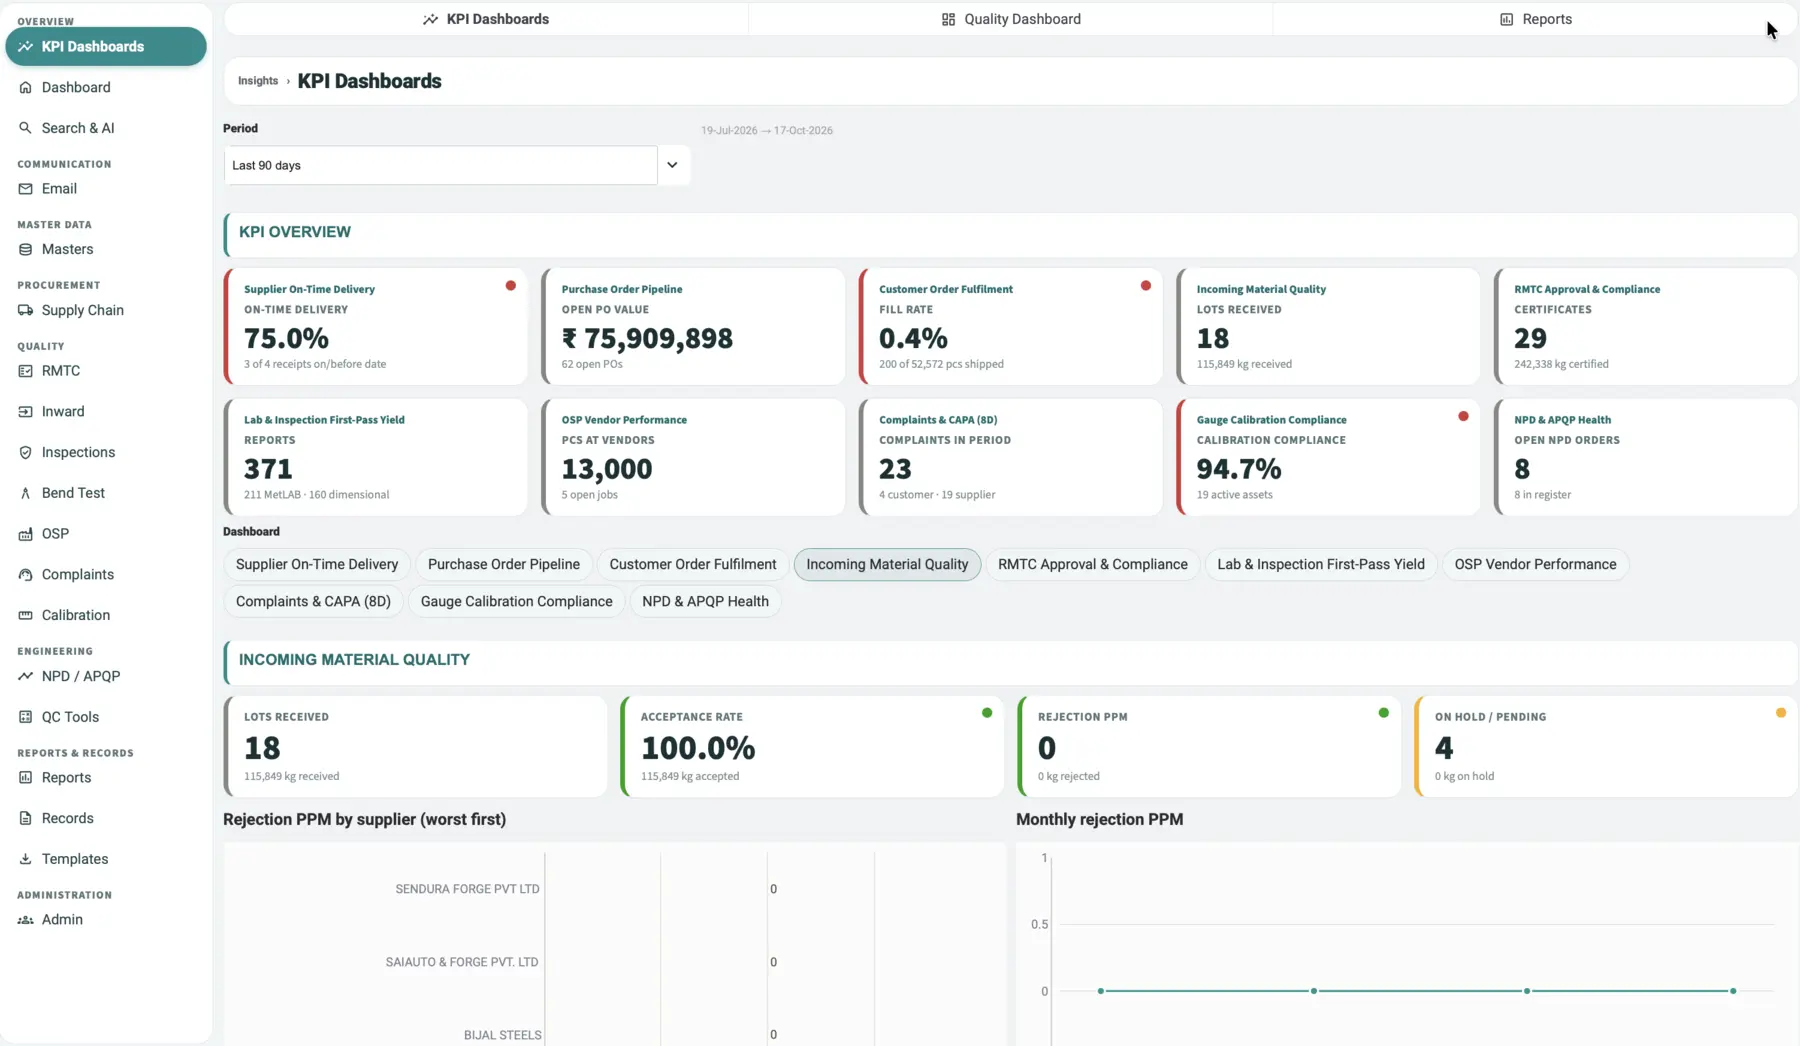Click the Calibration ruler icon
Viewport: 1800px width, 1046px height.
coord(25,616)
